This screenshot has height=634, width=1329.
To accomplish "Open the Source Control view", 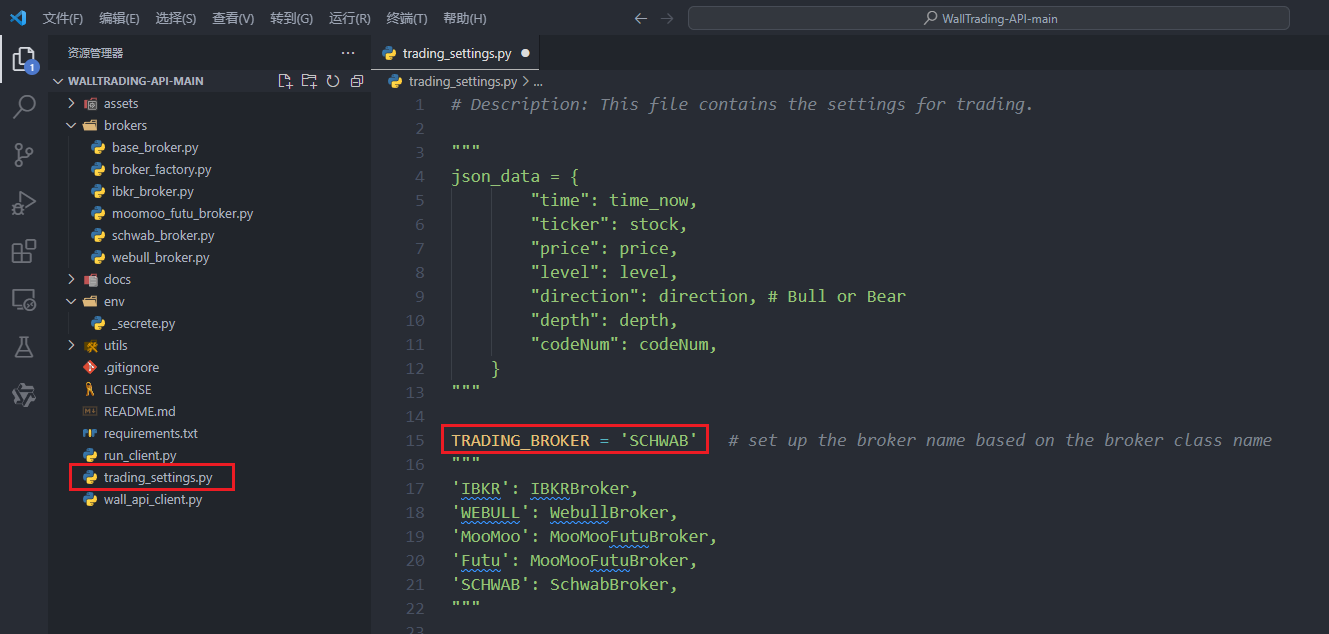I will tap(24, 154).
